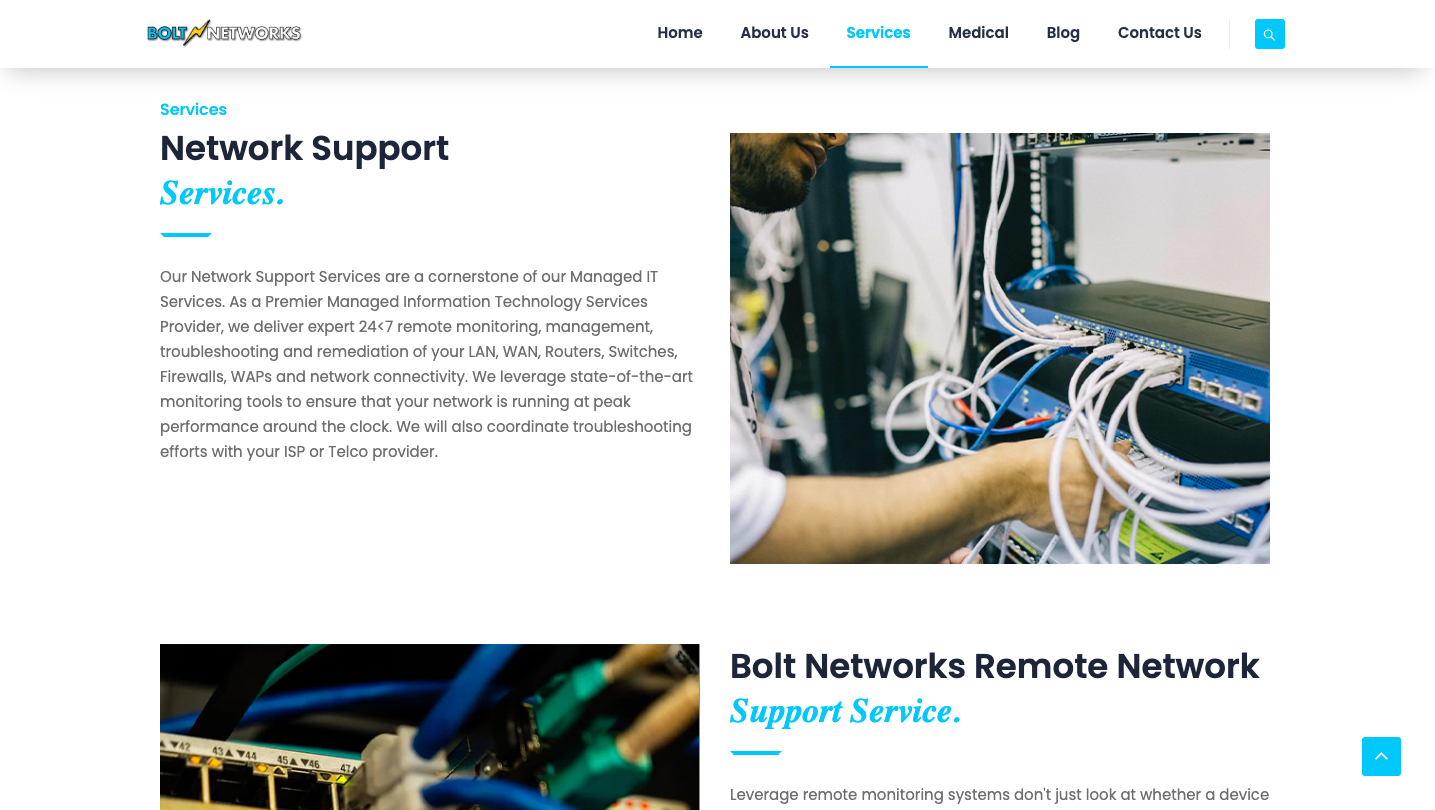Click the blue divider under Support Service.
Viewport: 1435px width, 810px height.
coord(756,753)
